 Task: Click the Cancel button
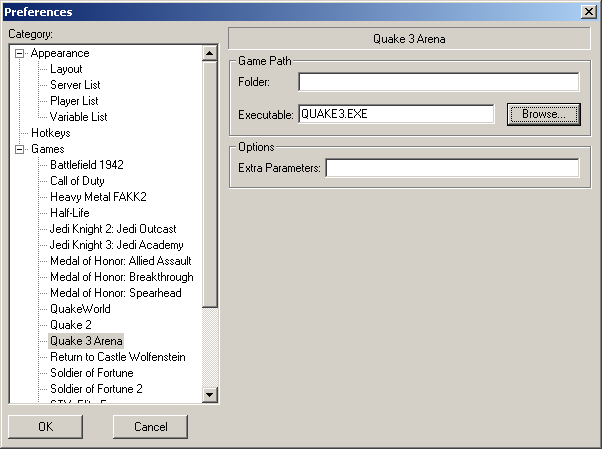click(x=150, y=427)
